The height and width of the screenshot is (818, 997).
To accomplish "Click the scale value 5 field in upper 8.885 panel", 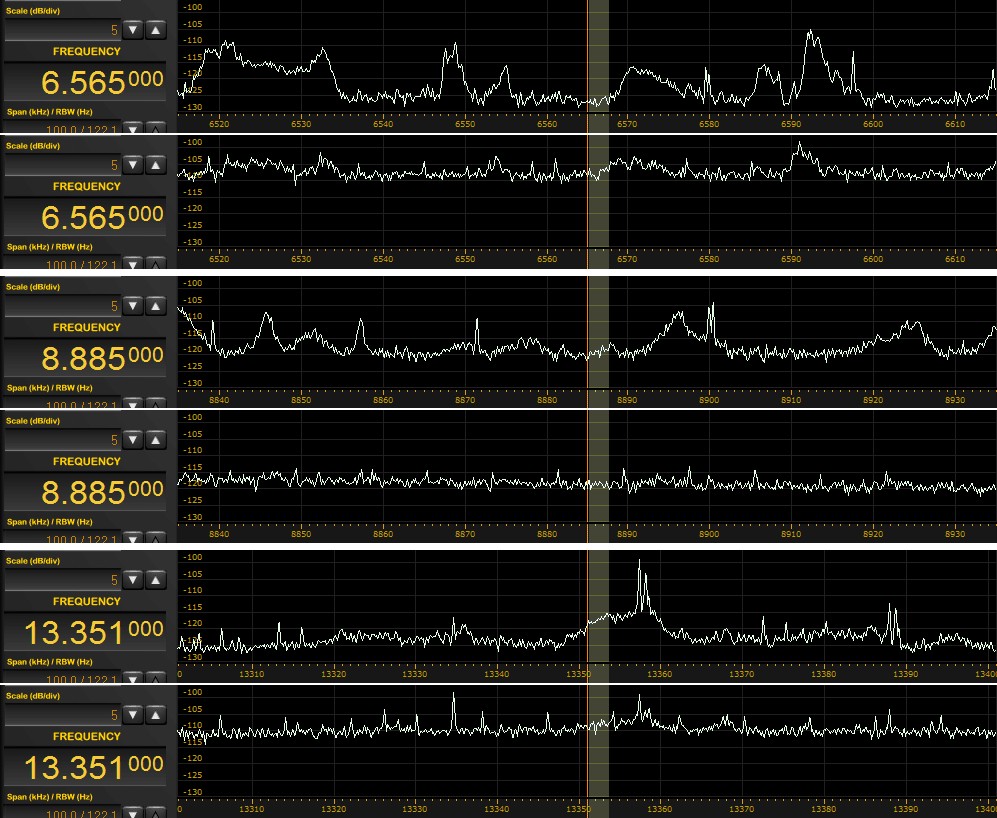I will click(62, 306).
